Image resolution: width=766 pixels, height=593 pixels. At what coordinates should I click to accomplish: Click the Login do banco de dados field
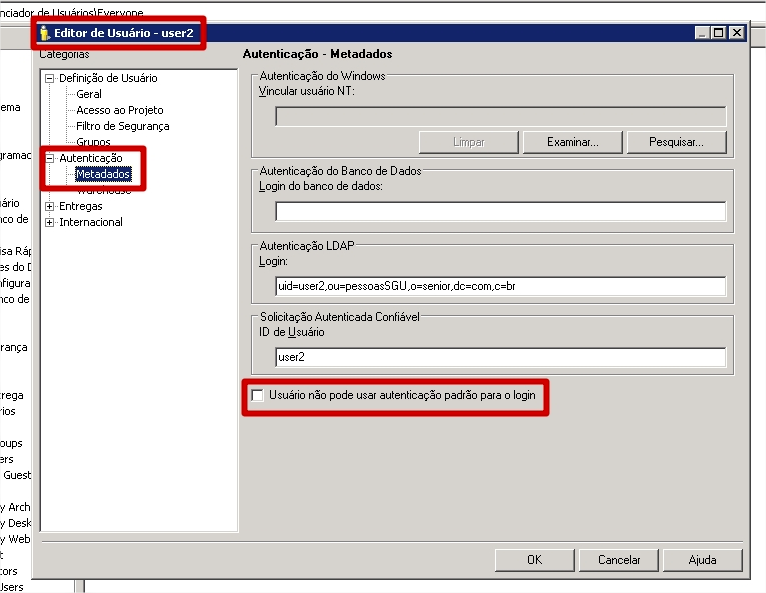click(500, 211)
